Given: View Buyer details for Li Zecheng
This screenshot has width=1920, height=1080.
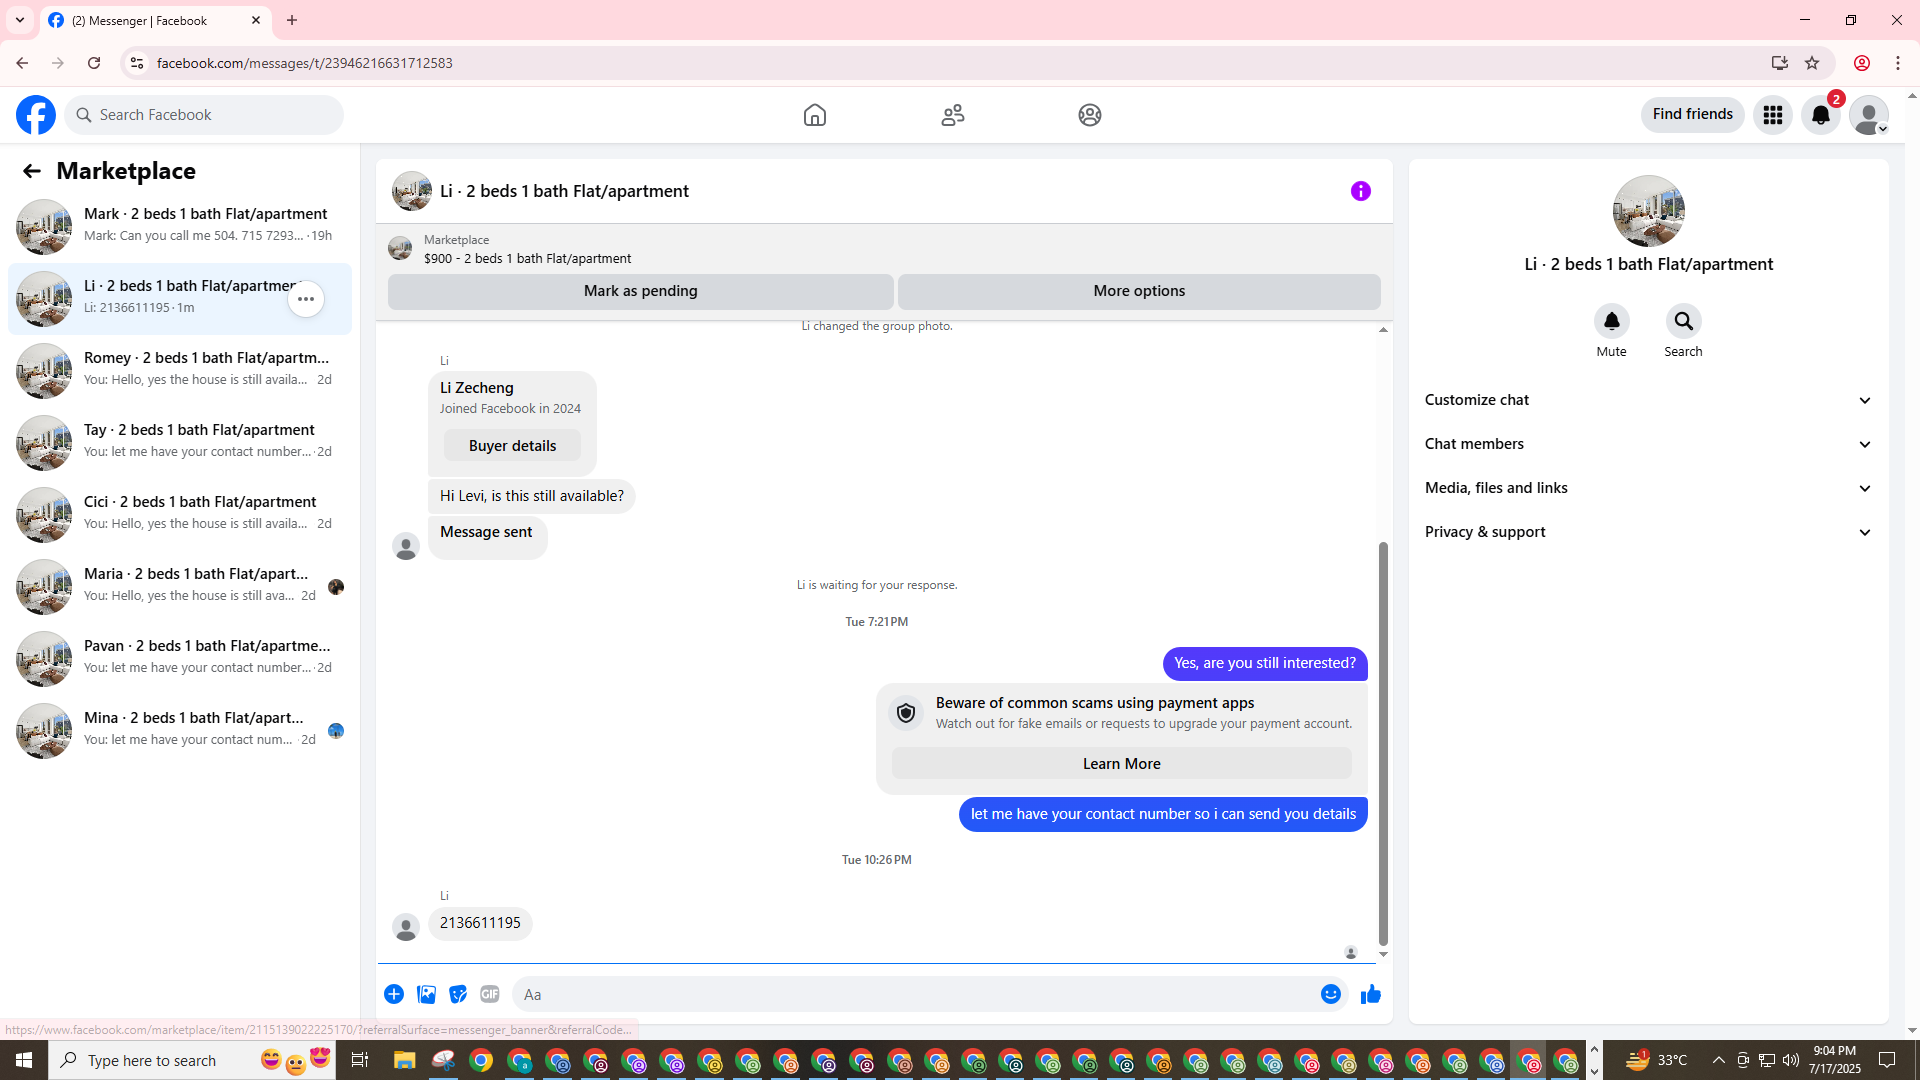Looking at the screenshot, I should 512,446.
